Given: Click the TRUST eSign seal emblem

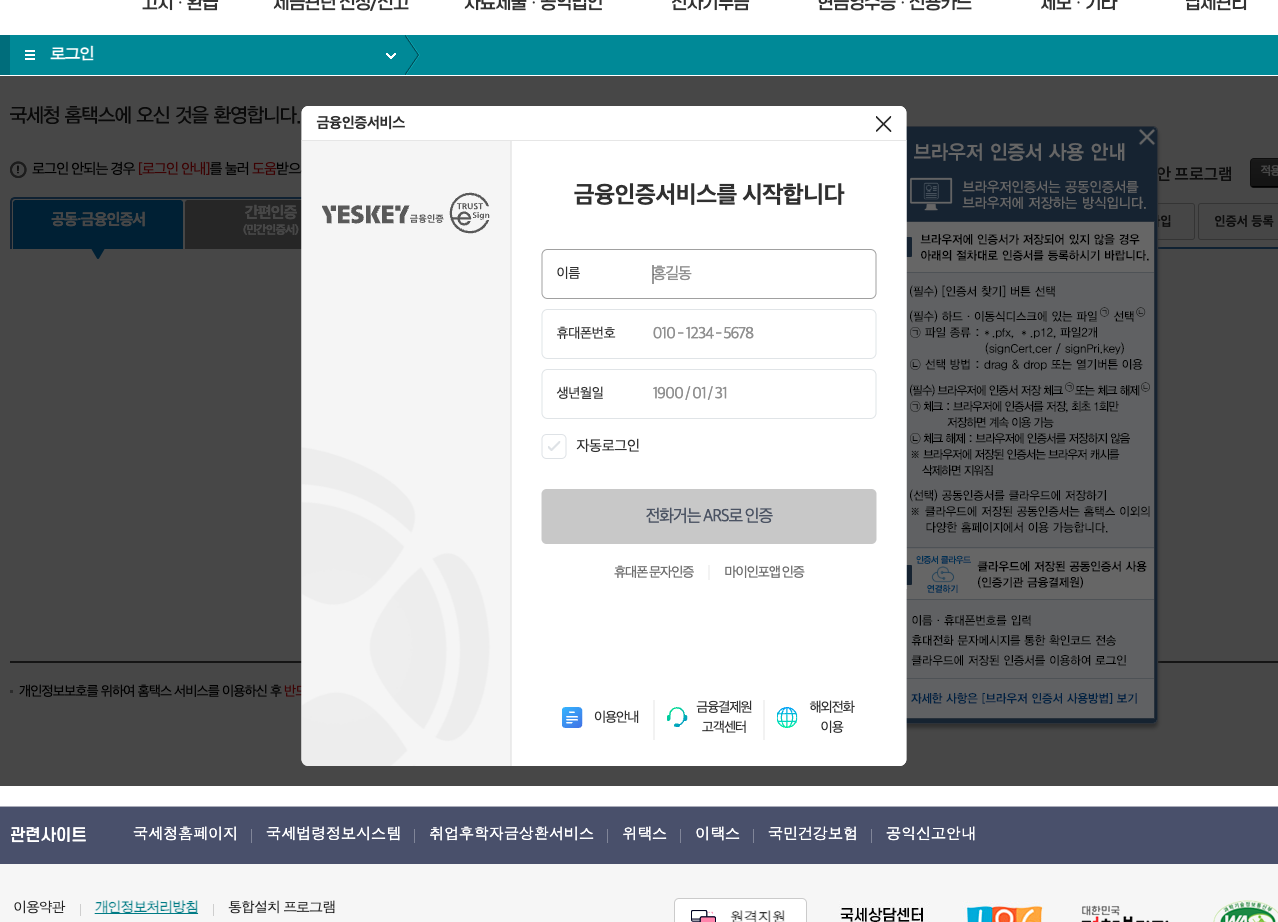Looking at the screenshot, I should pos(471,213).
